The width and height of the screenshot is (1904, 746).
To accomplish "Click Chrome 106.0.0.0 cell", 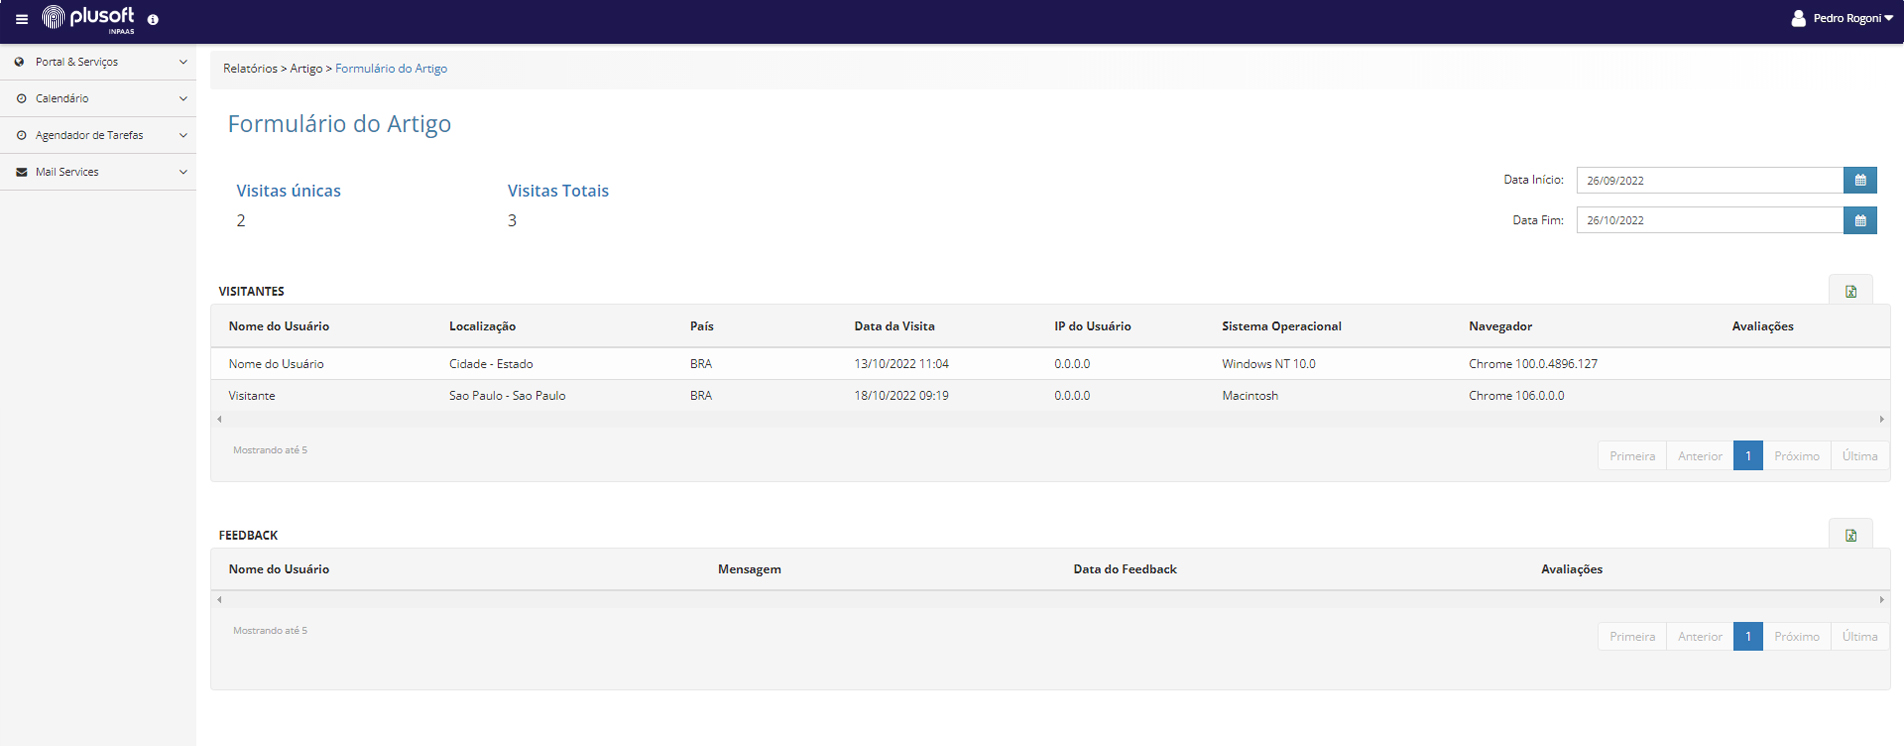I will coord(1516,396).
